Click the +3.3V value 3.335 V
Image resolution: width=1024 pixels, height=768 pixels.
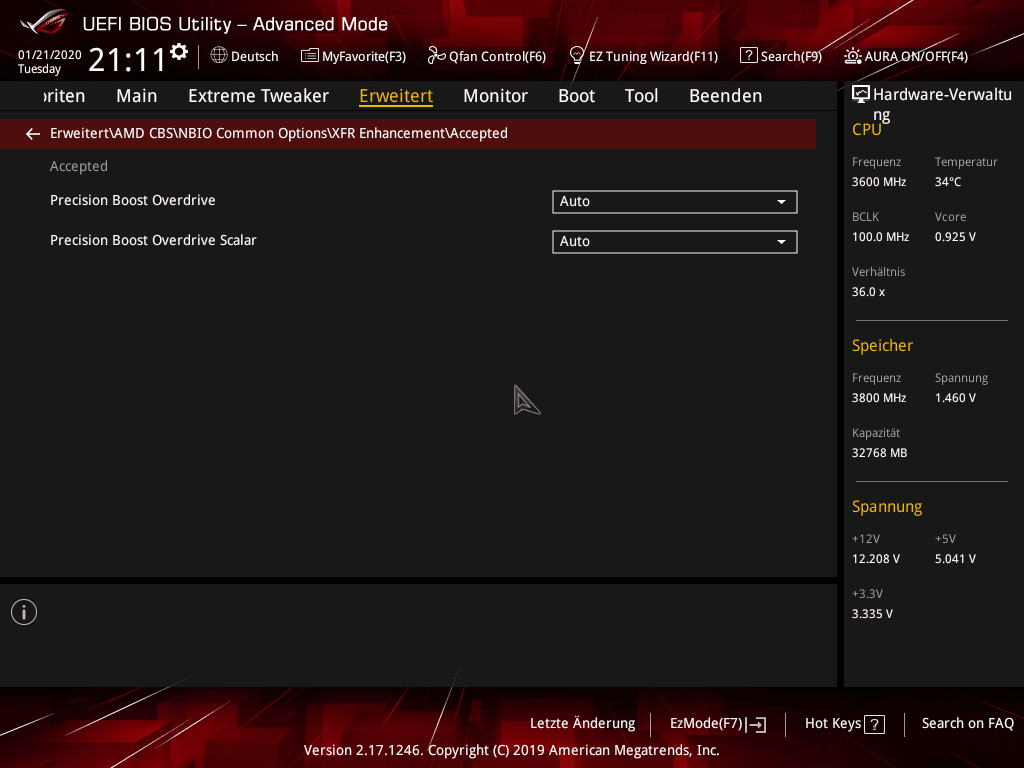pyautogui.click(x=872, y=614)
